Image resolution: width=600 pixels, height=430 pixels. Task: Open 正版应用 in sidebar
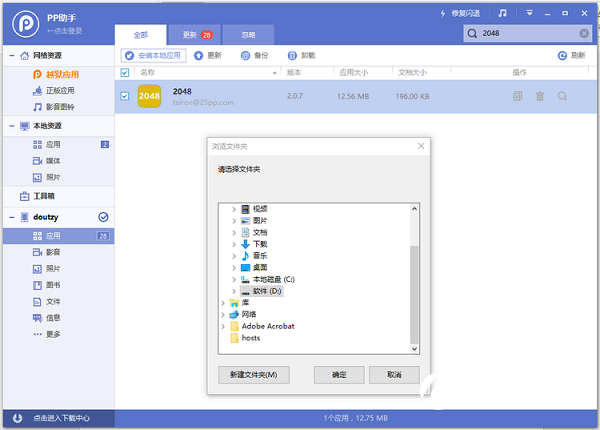coord(54,91)
